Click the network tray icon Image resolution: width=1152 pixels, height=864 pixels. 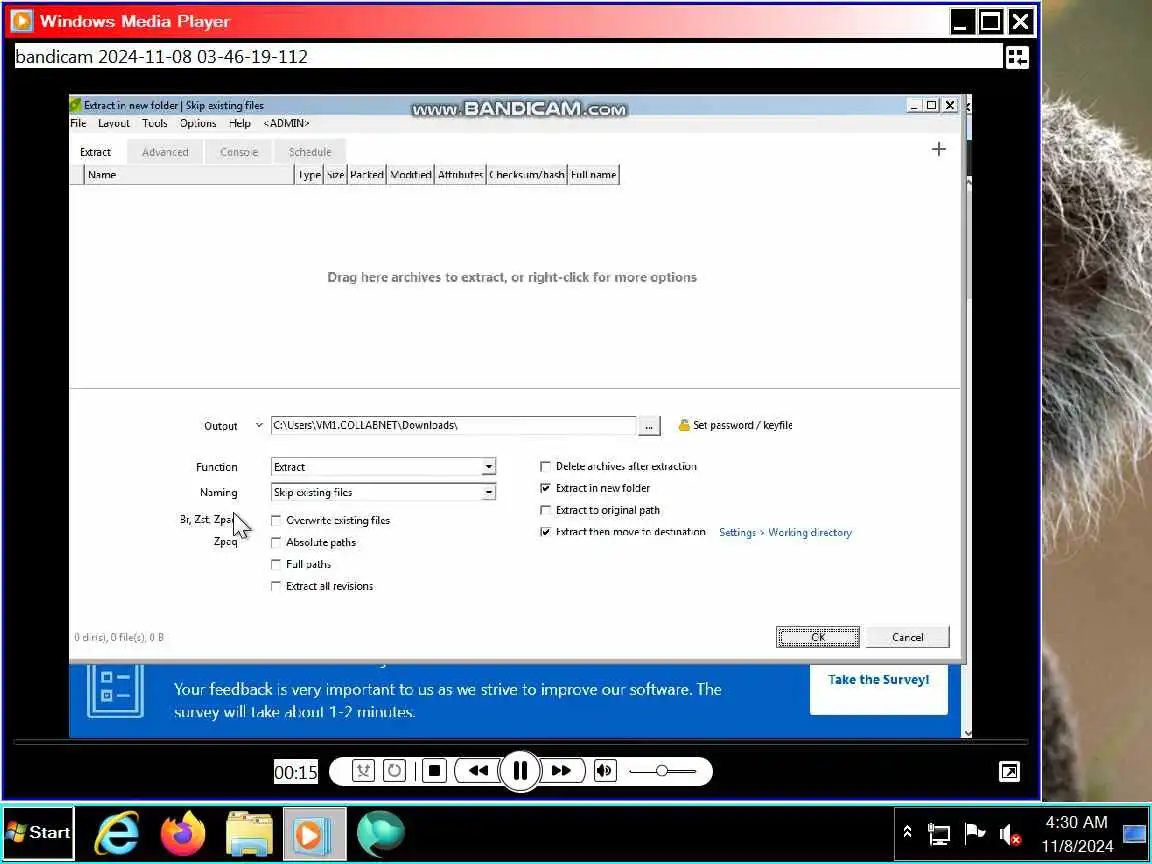pos(939,834)
